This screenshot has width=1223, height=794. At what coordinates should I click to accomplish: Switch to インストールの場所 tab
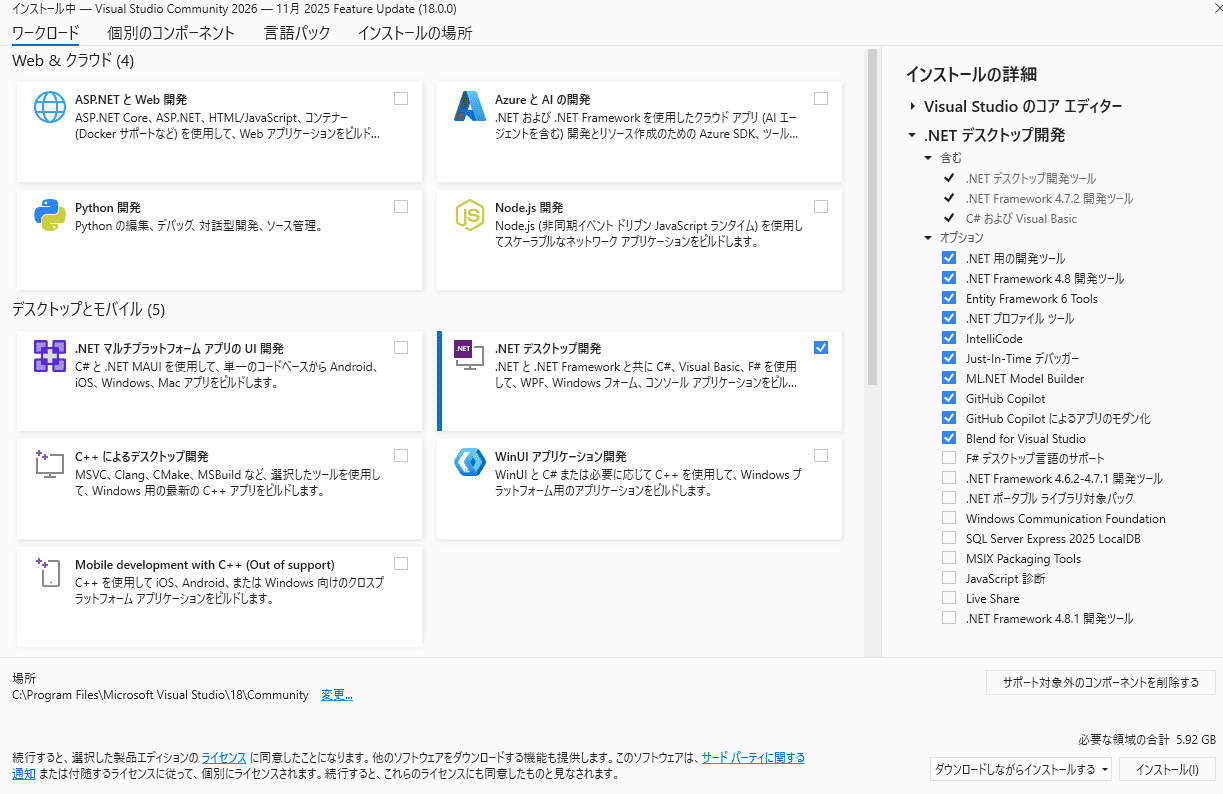[x=415, y=33]
